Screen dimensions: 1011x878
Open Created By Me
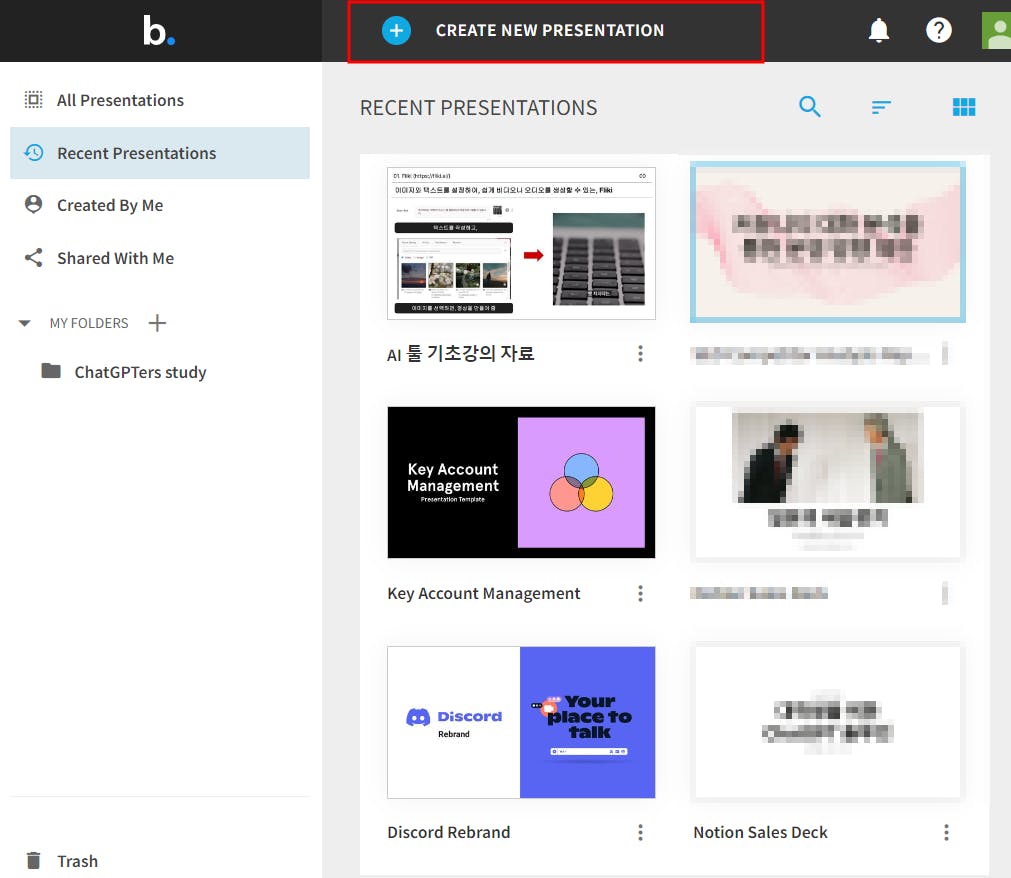point(160,205)
